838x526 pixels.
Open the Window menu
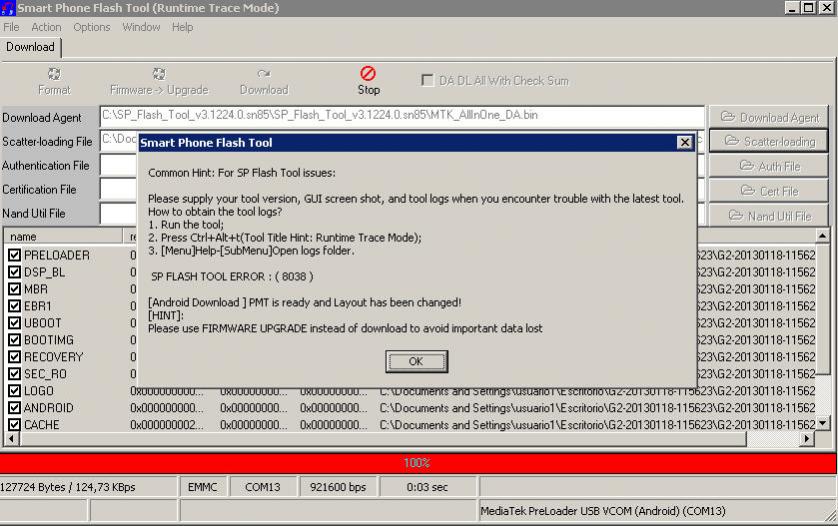click(141, 27)
